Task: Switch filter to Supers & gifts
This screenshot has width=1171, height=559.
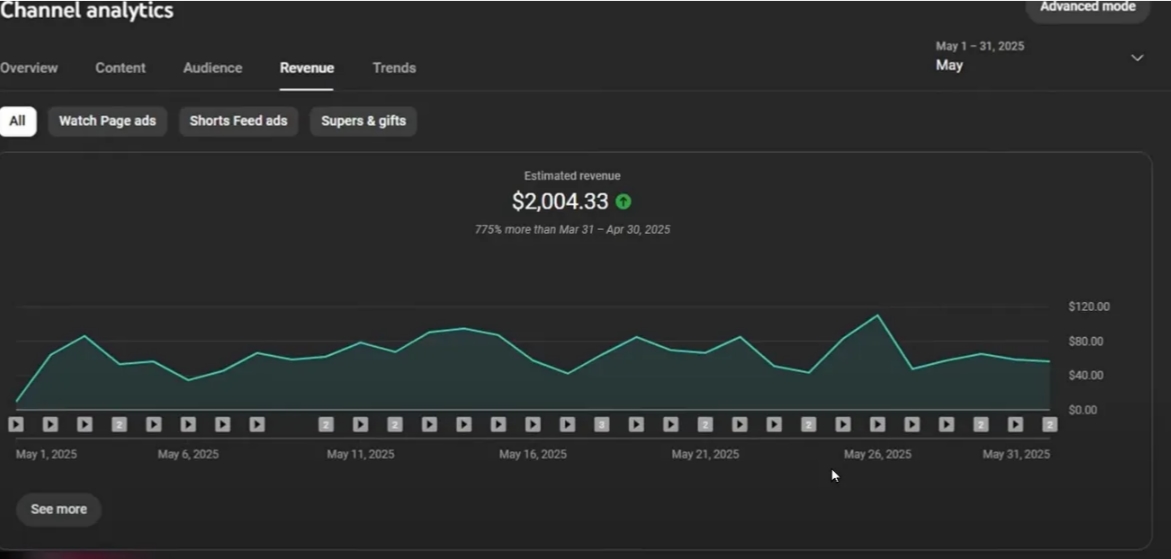Action: tap(363, 121)
